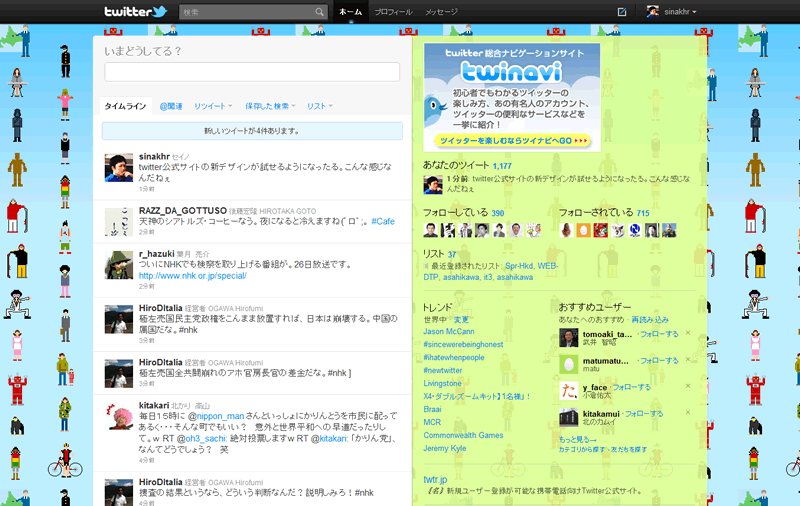Dismiss kitakamui suggestion with X
800x506 pixels.
click(688, 412)
